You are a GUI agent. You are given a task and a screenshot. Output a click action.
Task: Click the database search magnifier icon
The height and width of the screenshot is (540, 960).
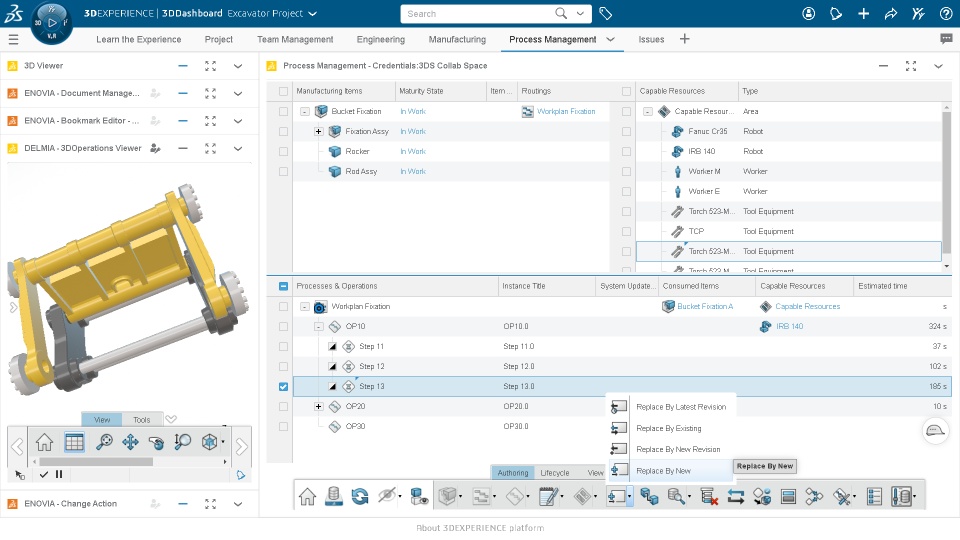pos(676,497)
